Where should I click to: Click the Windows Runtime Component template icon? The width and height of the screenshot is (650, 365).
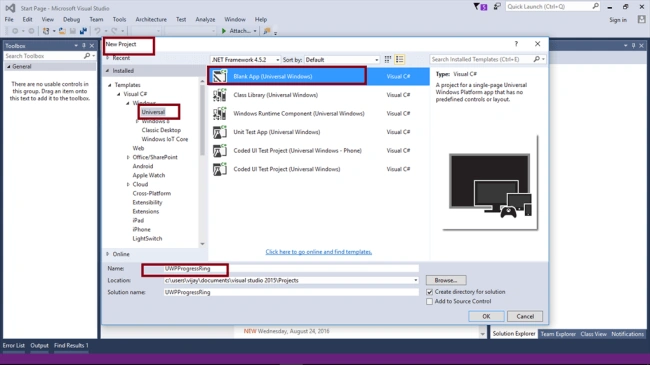[220, 113]
